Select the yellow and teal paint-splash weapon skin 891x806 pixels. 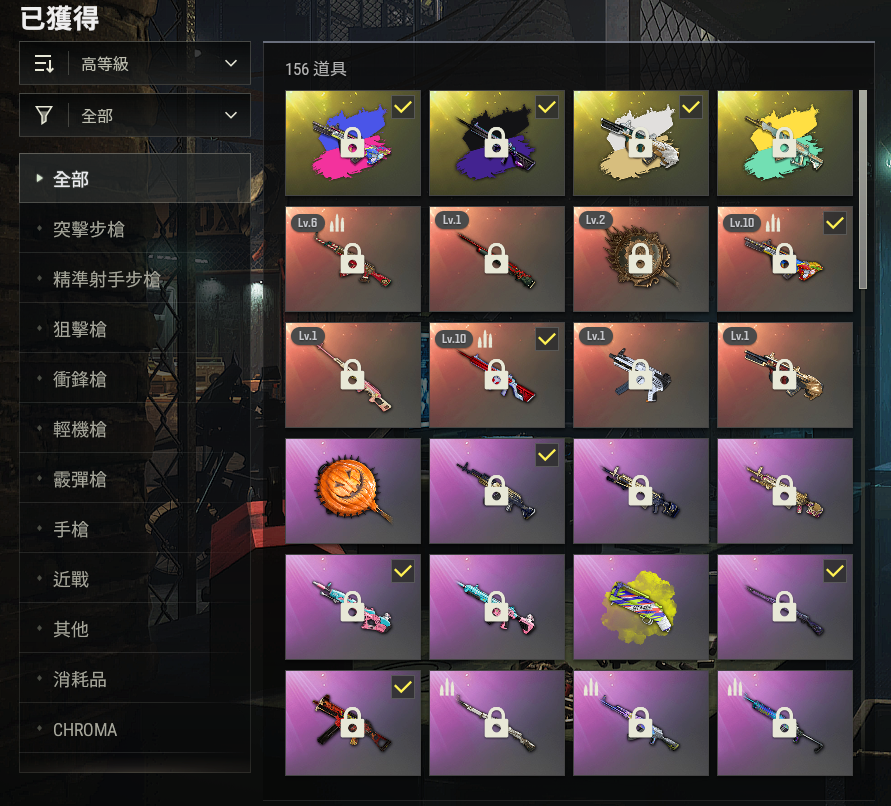[785, 143]
